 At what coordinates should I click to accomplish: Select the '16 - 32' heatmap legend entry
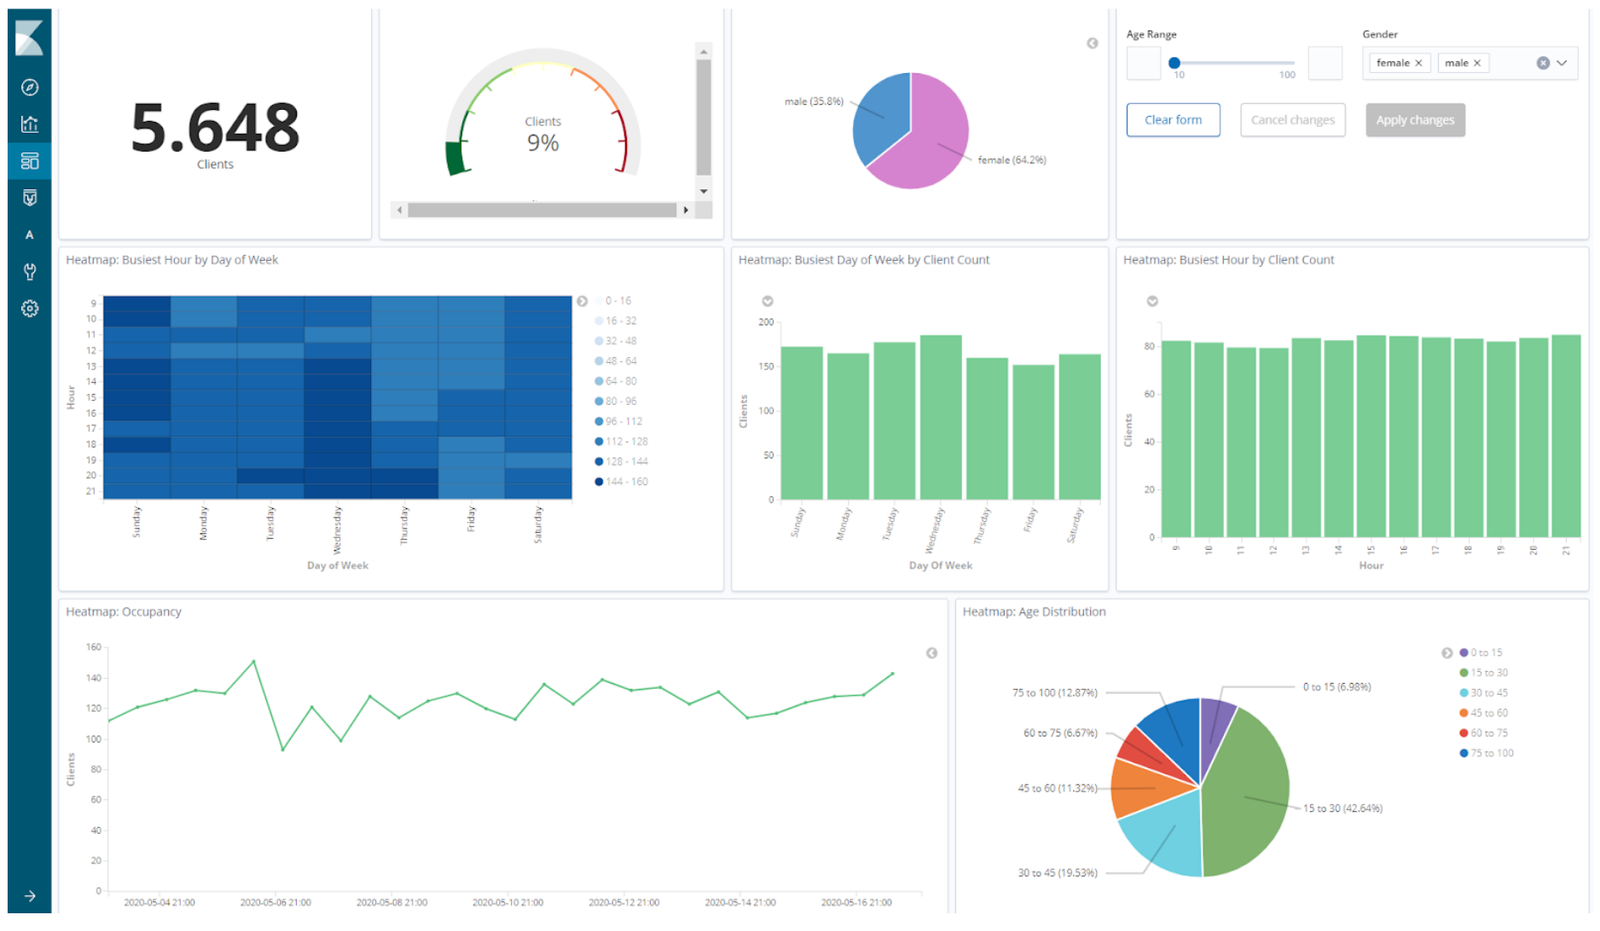616,321
